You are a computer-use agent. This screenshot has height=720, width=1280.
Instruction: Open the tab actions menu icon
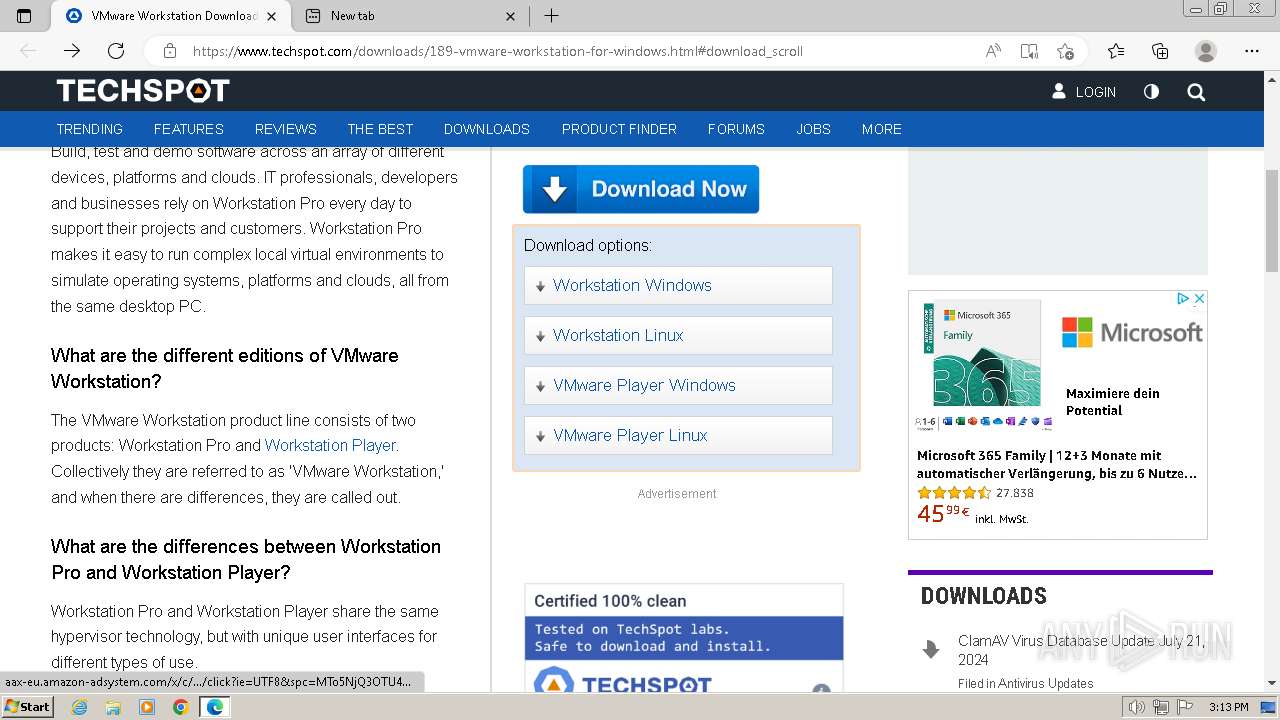point(24,16)
